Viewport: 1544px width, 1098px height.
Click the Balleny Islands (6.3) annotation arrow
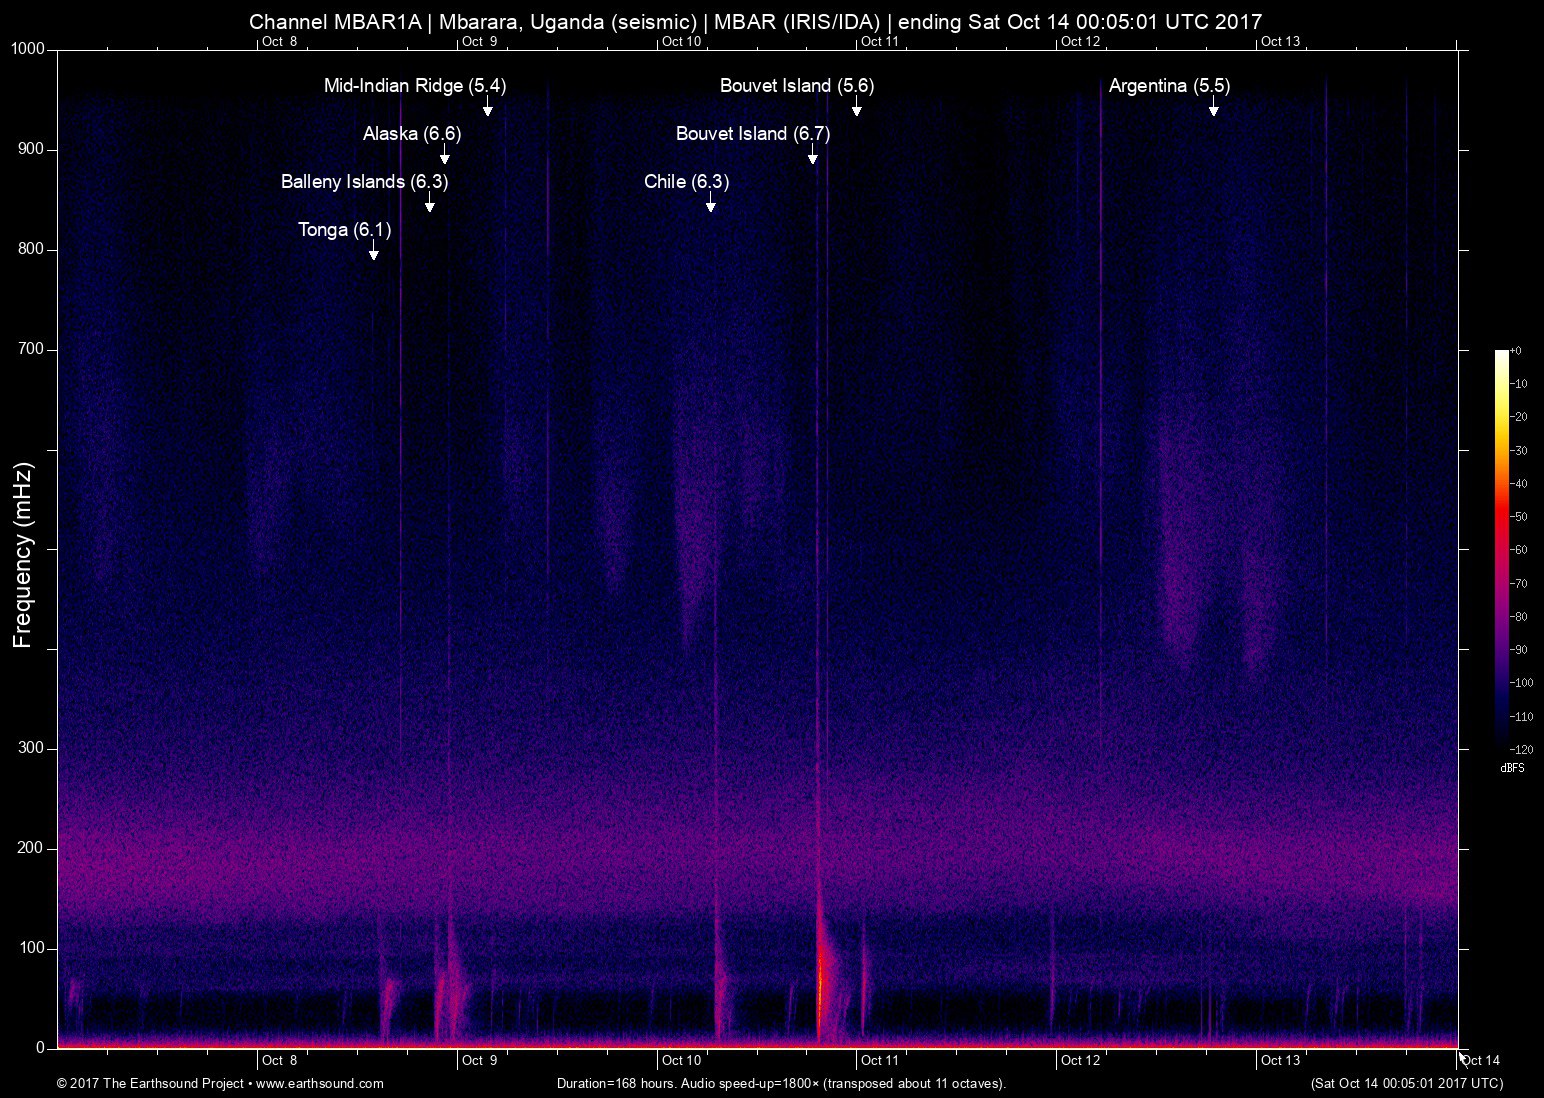click(431, 207)
